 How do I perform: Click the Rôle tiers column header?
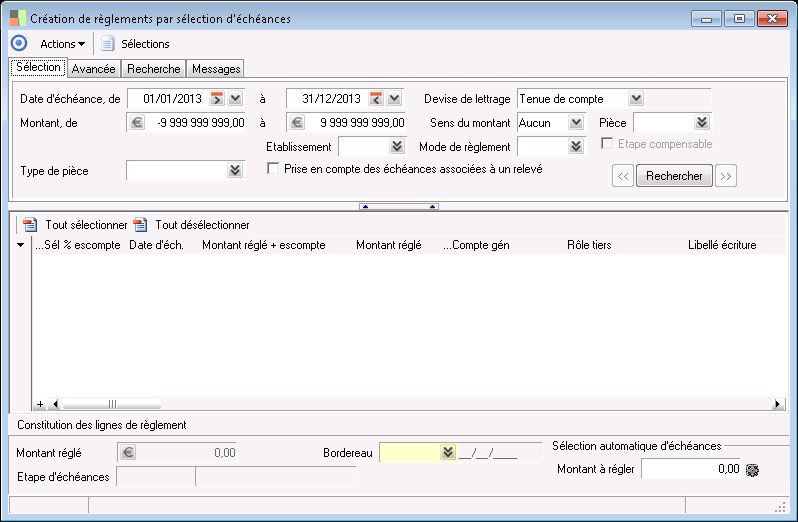[589, 245]
